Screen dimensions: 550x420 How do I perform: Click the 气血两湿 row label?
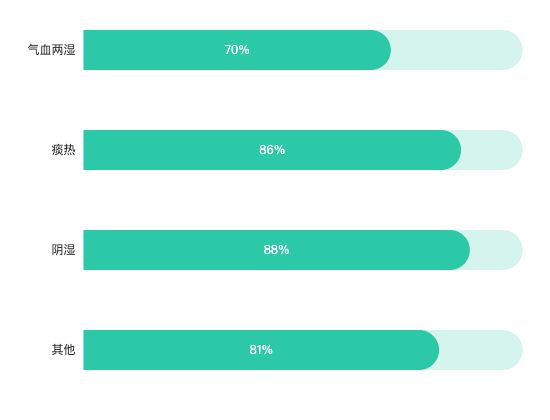[x=52, y=50]
